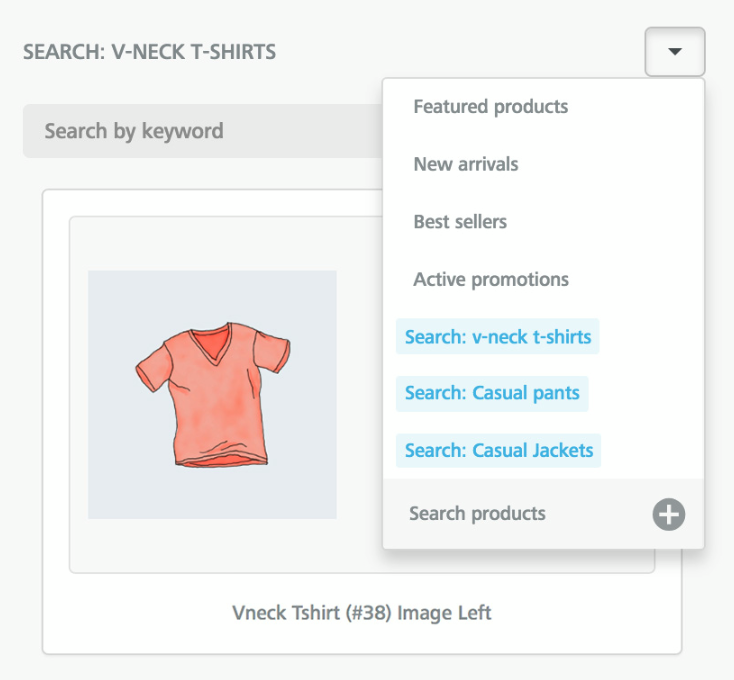Click the plus icon beside Search products
This screenshot has height=680, width=734.
669,515
